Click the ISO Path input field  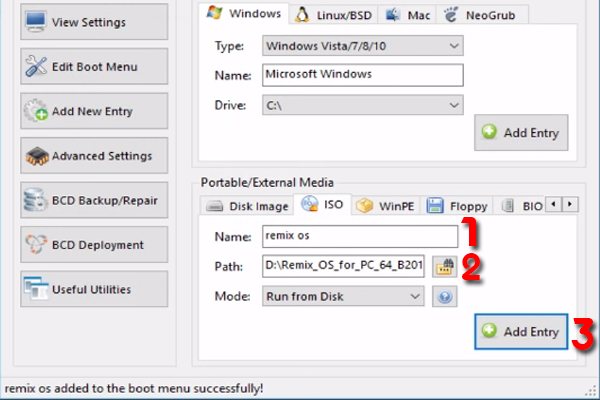tap(343, 266)
